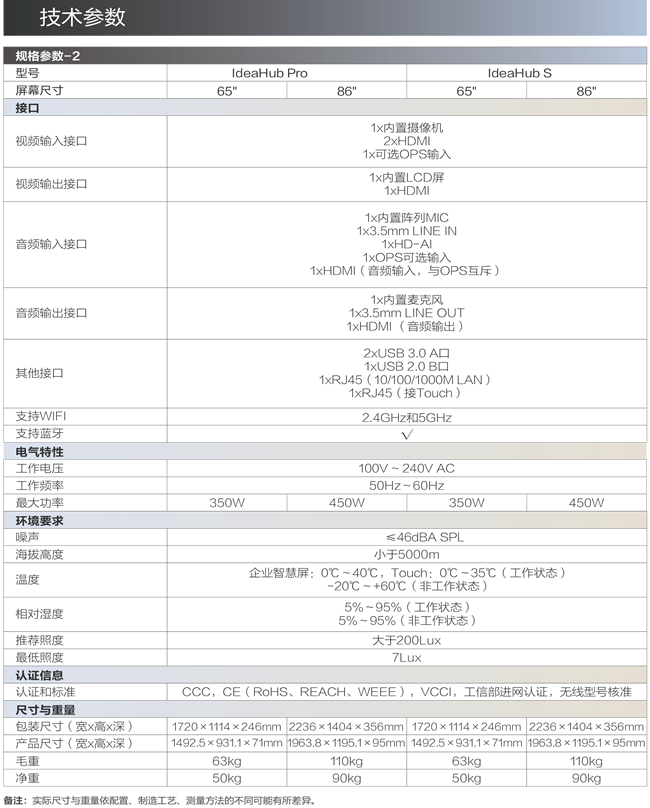Click the 50Hz~60Hz value
This screenshot has height=808, width=650.
pos(407,485)
